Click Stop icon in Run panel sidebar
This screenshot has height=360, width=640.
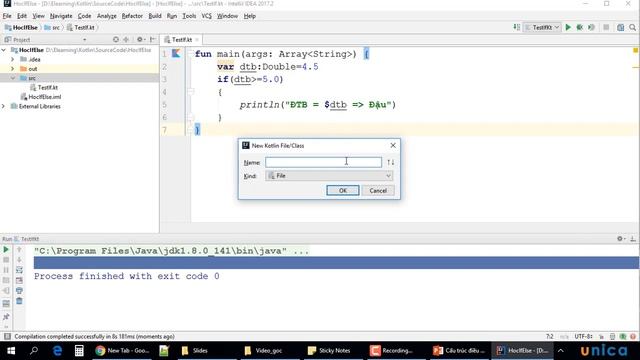(x=6, y=260)
